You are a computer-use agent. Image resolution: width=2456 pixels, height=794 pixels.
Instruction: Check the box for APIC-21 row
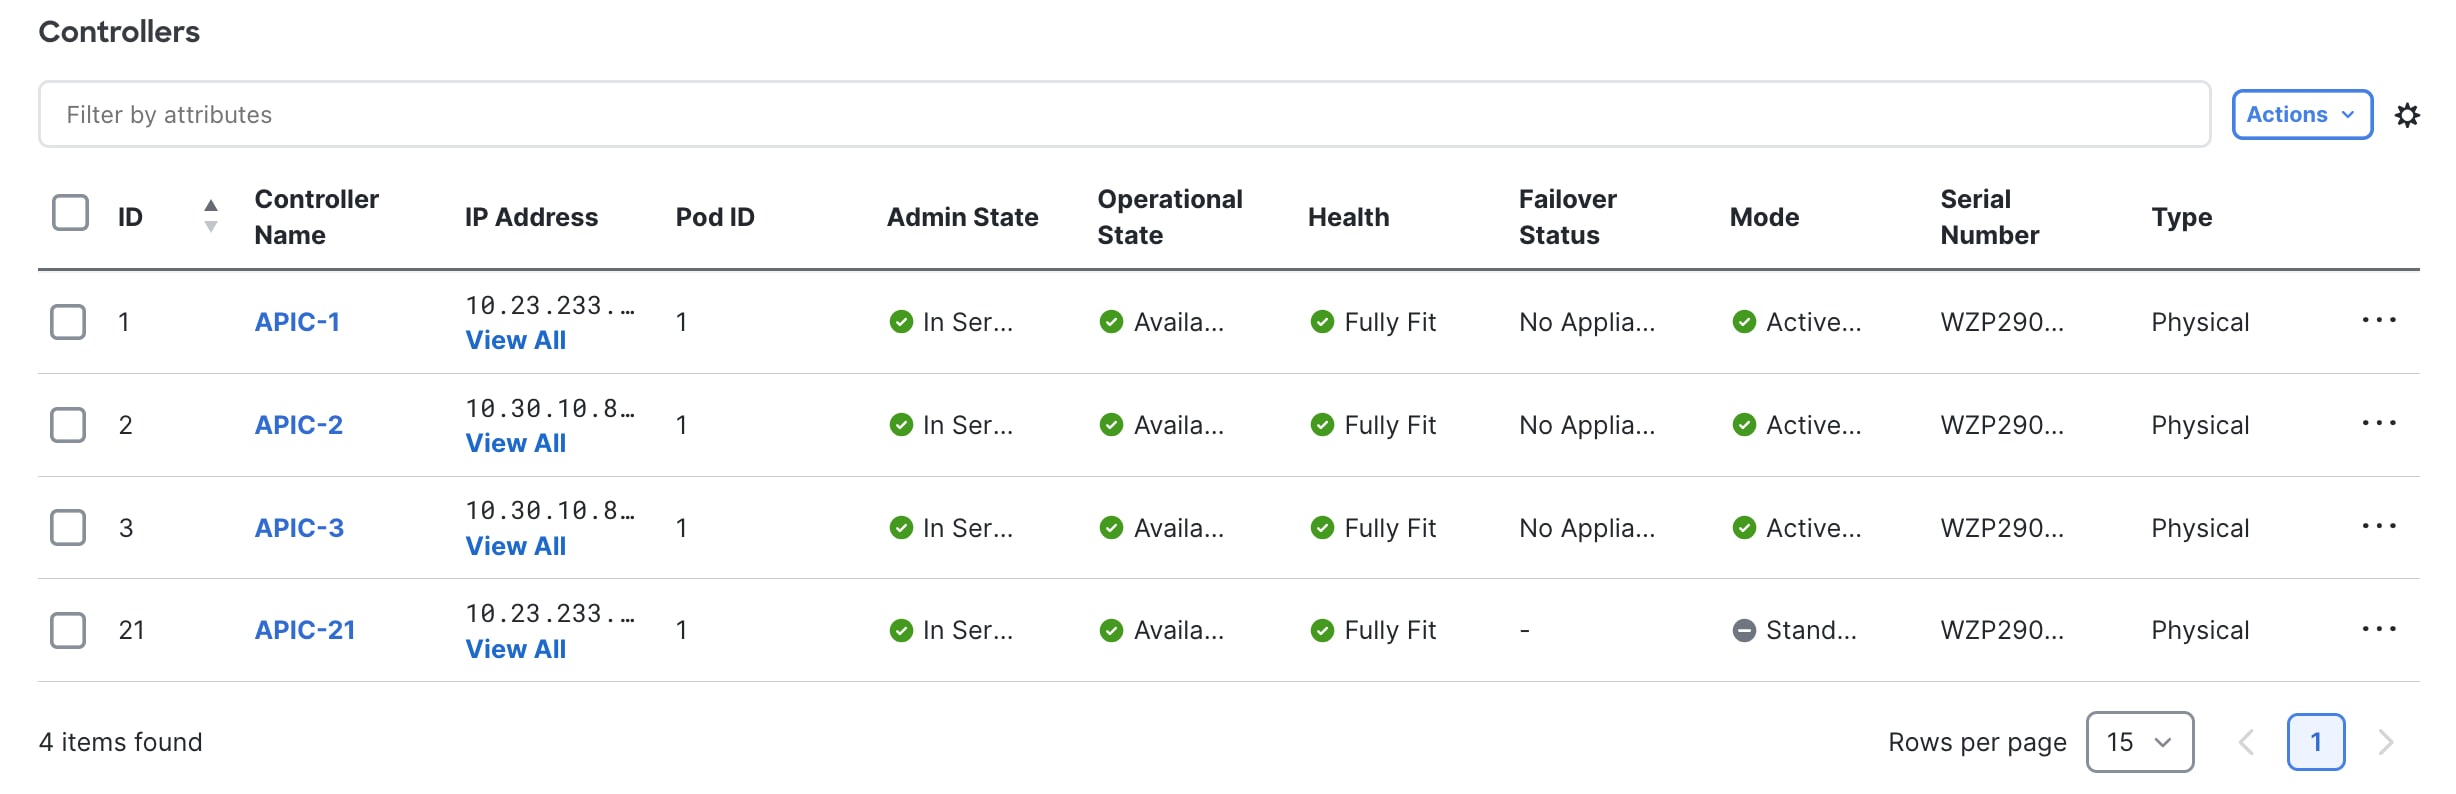click(x=68, y=630)
